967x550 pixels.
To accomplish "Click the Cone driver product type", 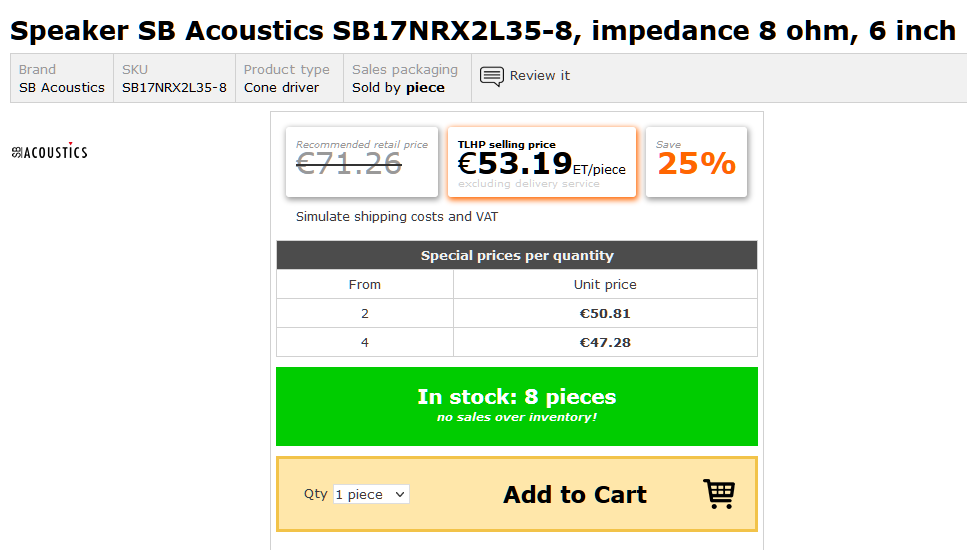I will coord(281,88).
